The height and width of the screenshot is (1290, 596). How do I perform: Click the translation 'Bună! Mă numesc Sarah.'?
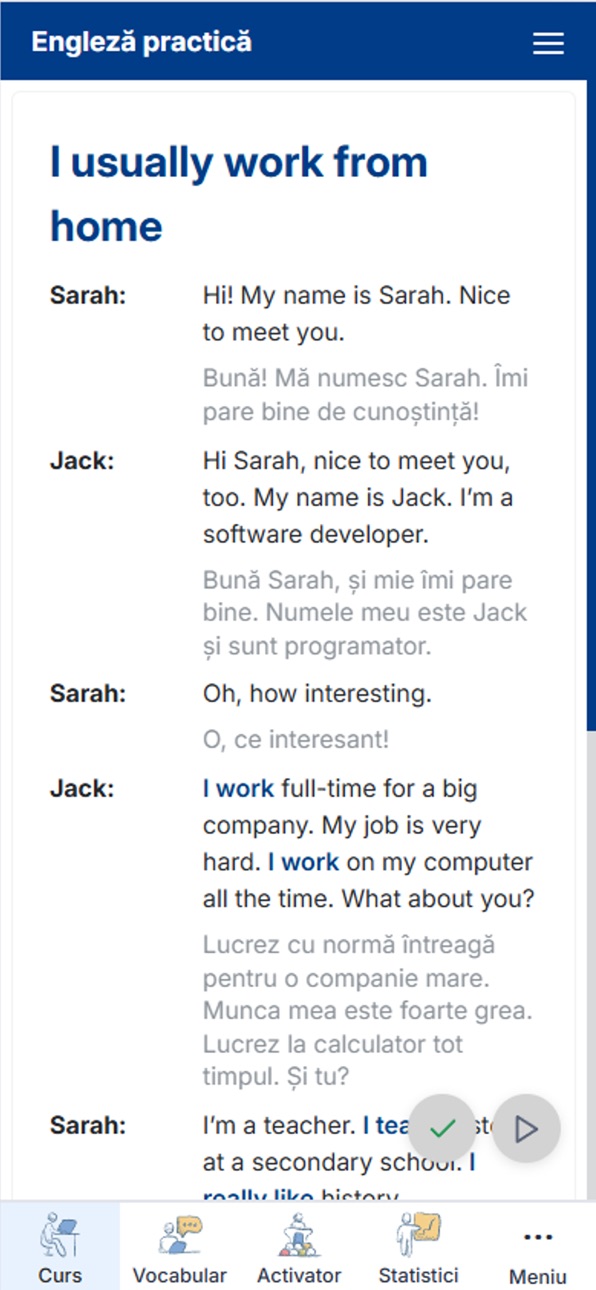click(x=343, y=380)
